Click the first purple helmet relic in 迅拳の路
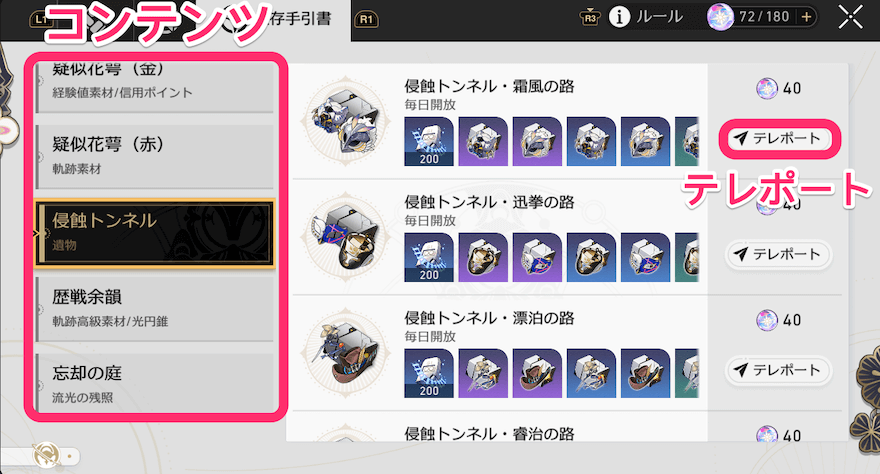This screenshot has width=880, height=474. 483,257
